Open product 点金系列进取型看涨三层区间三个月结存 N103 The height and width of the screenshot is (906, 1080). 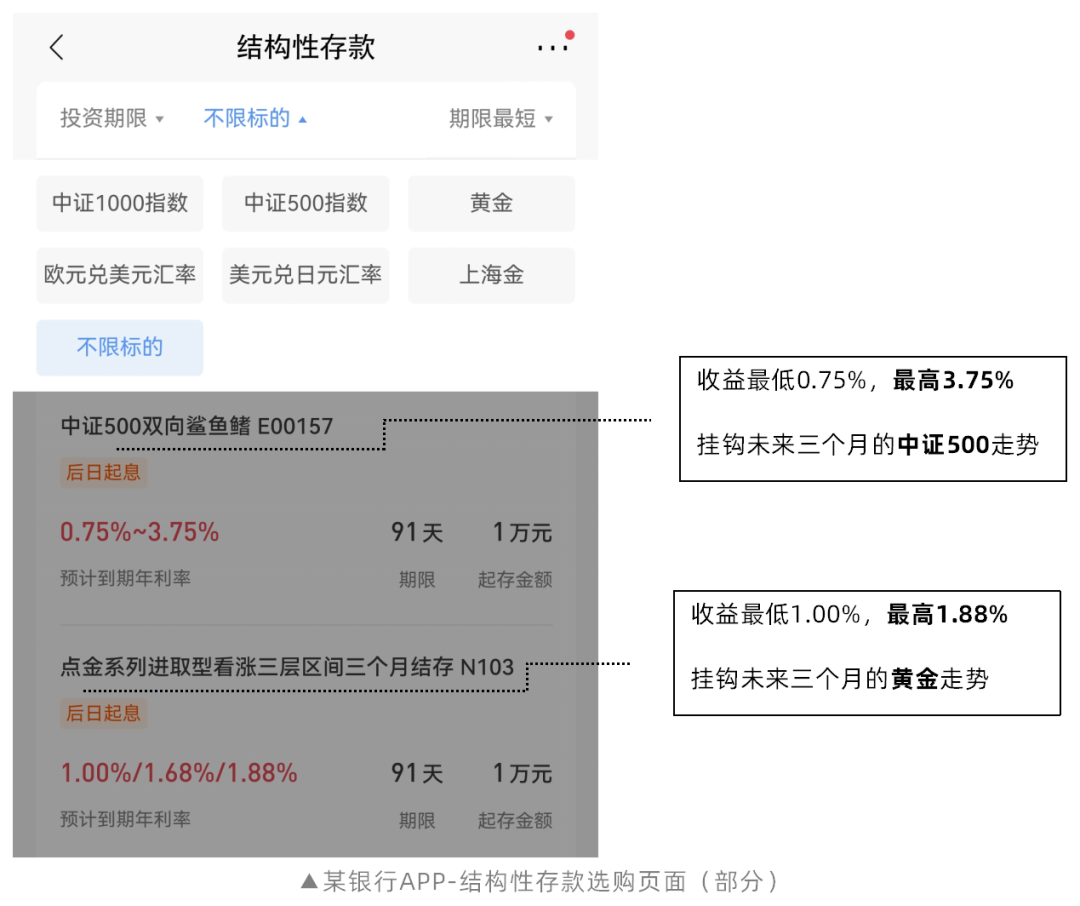pyautogui.click(x=287, y=666)
